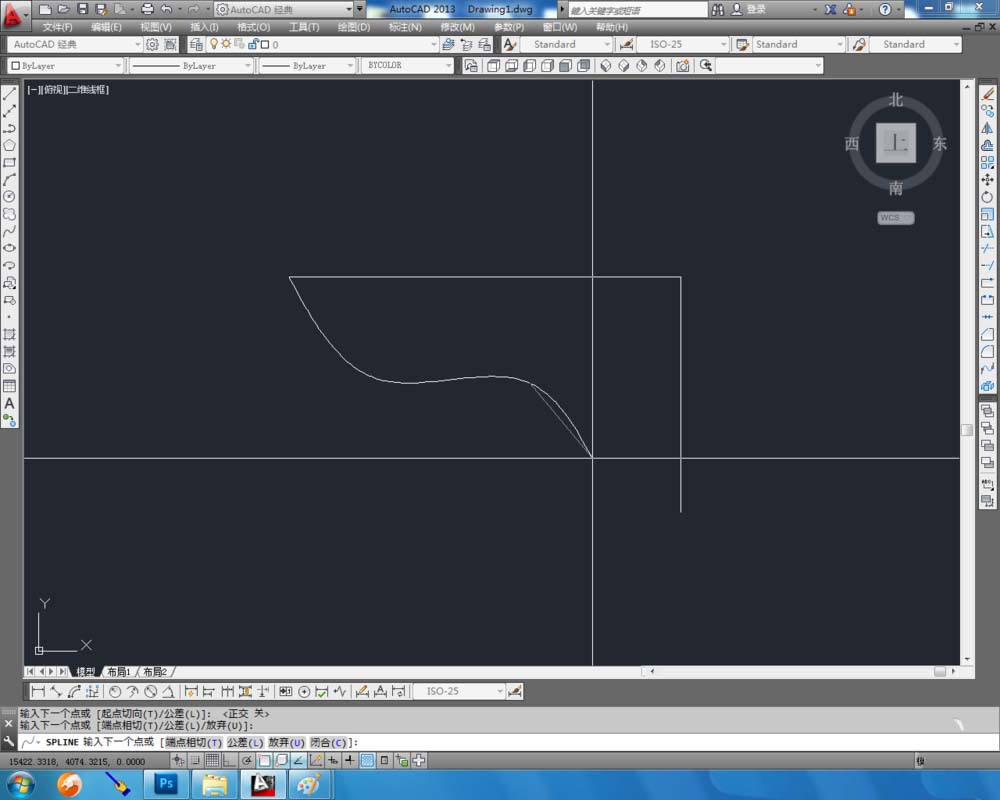Toggle Object Snap in the status bar
1000x800 pixels.
264,760
